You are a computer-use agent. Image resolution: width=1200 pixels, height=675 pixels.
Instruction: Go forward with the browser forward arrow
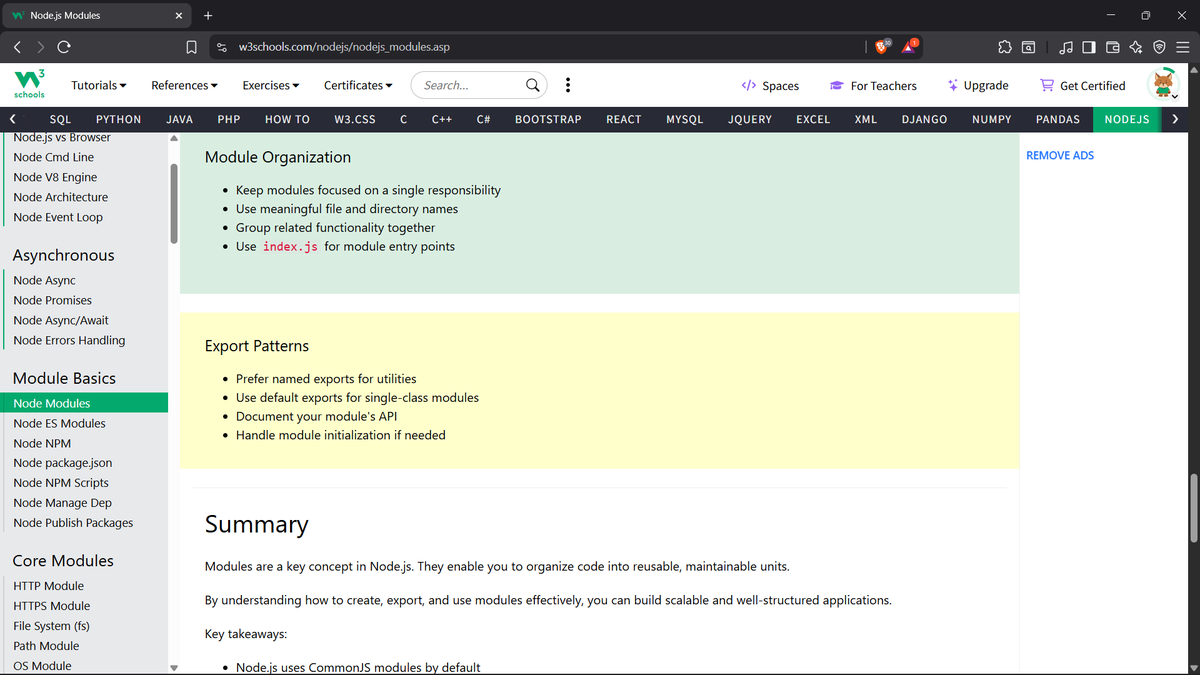pyautogui.click(x=40, y=46)
